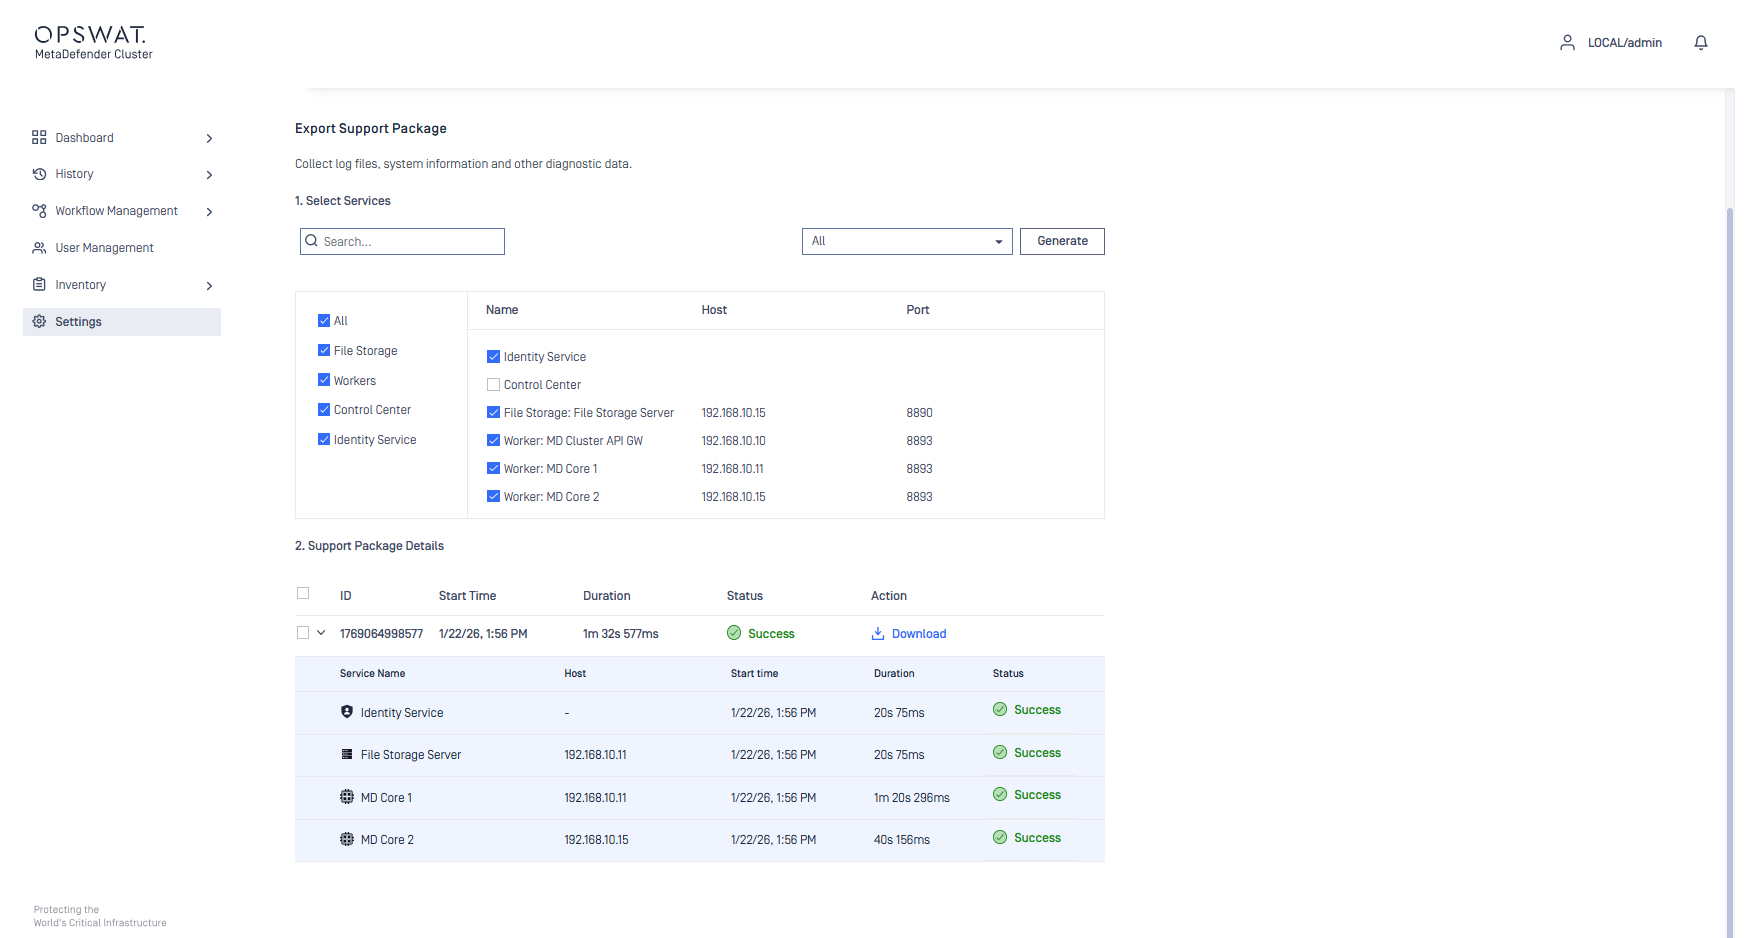Open the All filter dropdown
This screenshot has width=1749, height=938.
[906, 242]
